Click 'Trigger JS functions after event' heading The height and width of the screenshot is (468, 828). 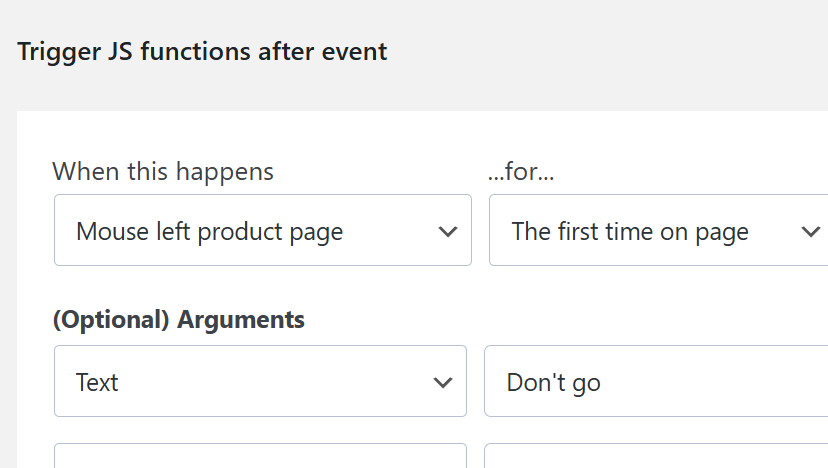coord(202,52)
